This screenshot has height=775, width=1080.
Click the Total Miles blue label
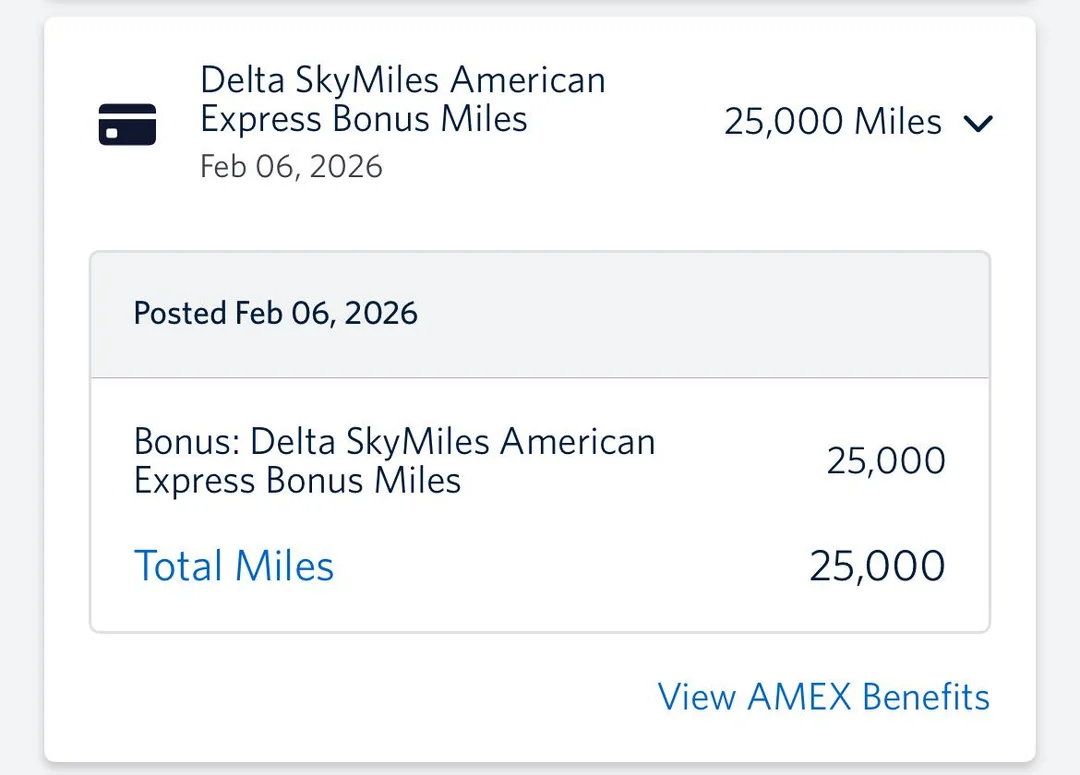pyautogui.click(x=234, y=566)
